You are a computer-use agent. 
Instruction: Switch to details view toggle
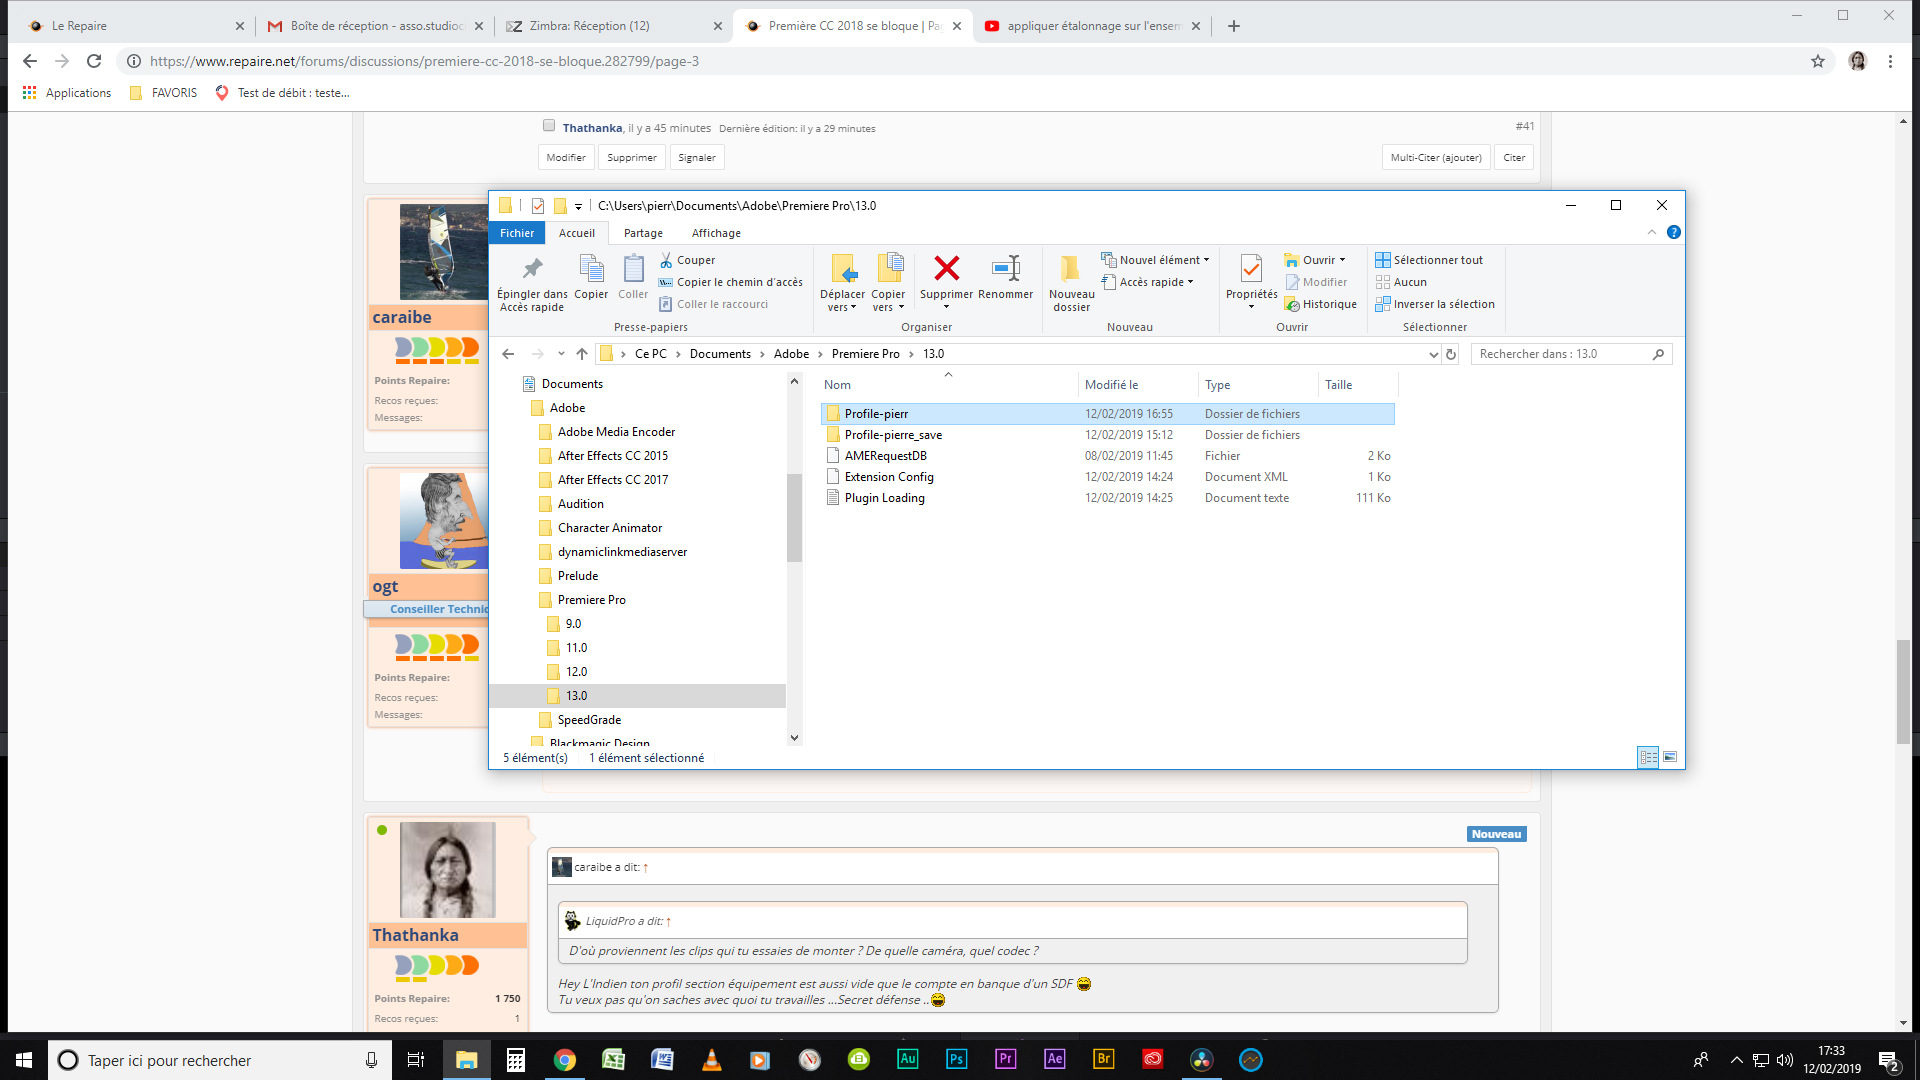click(x=1648, y=757)
